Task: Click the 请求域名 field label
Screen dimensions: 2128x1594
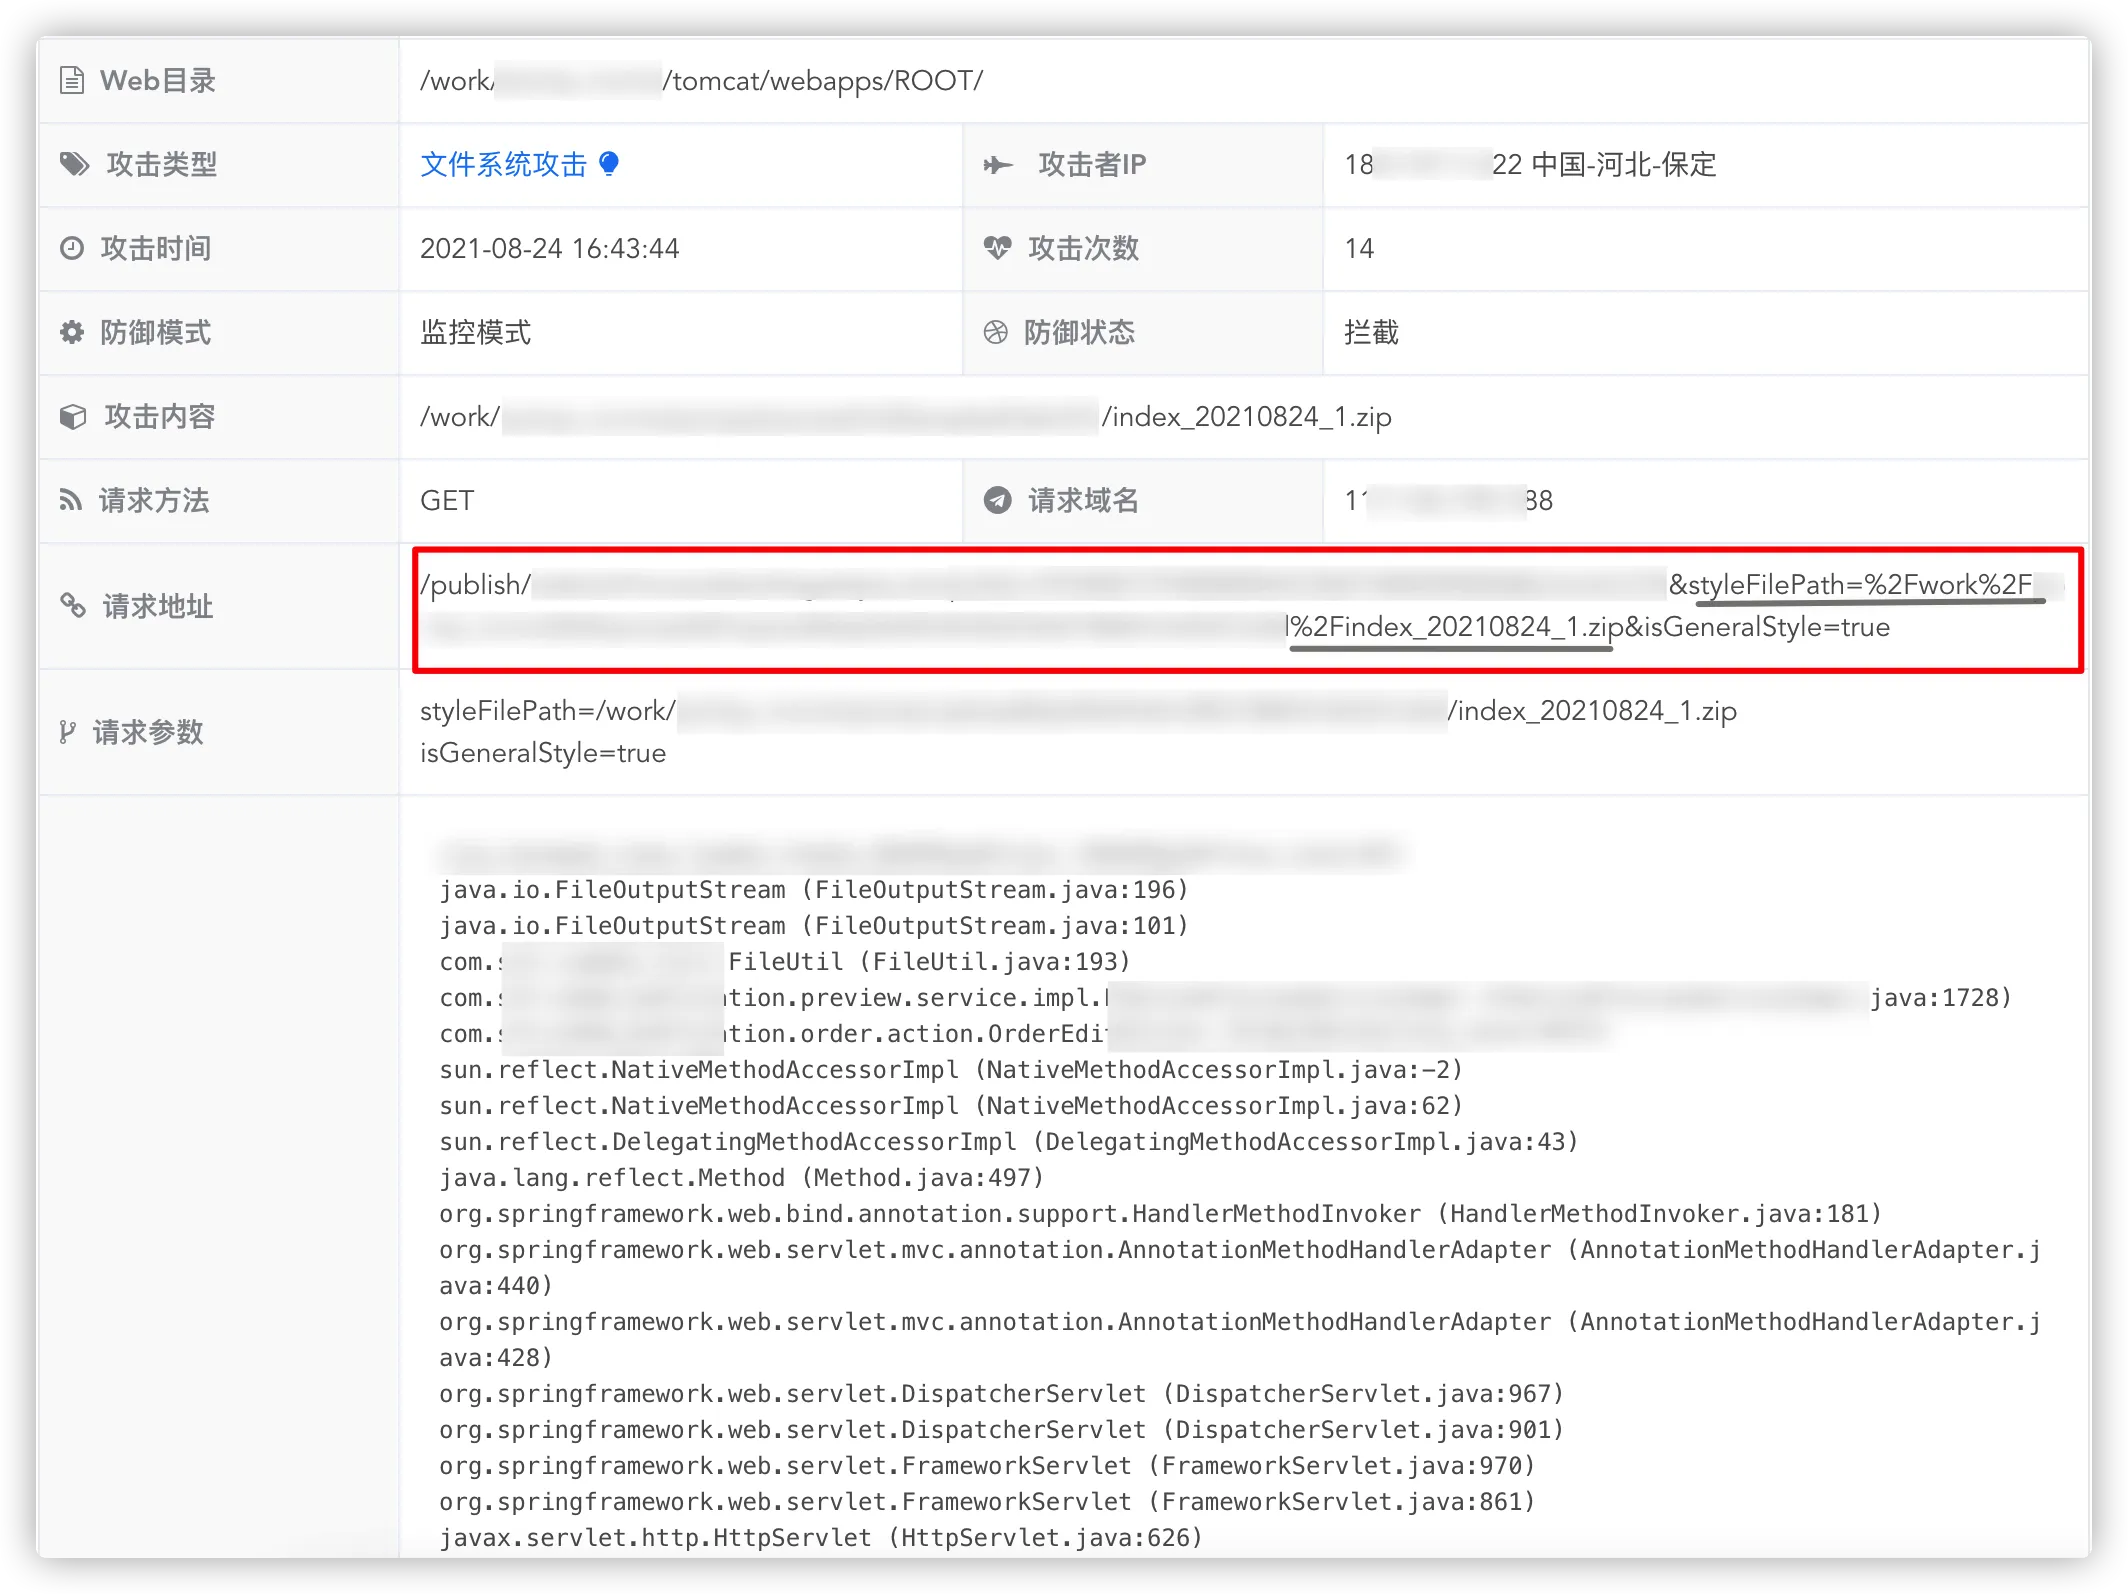Action: pos(1084,500)
